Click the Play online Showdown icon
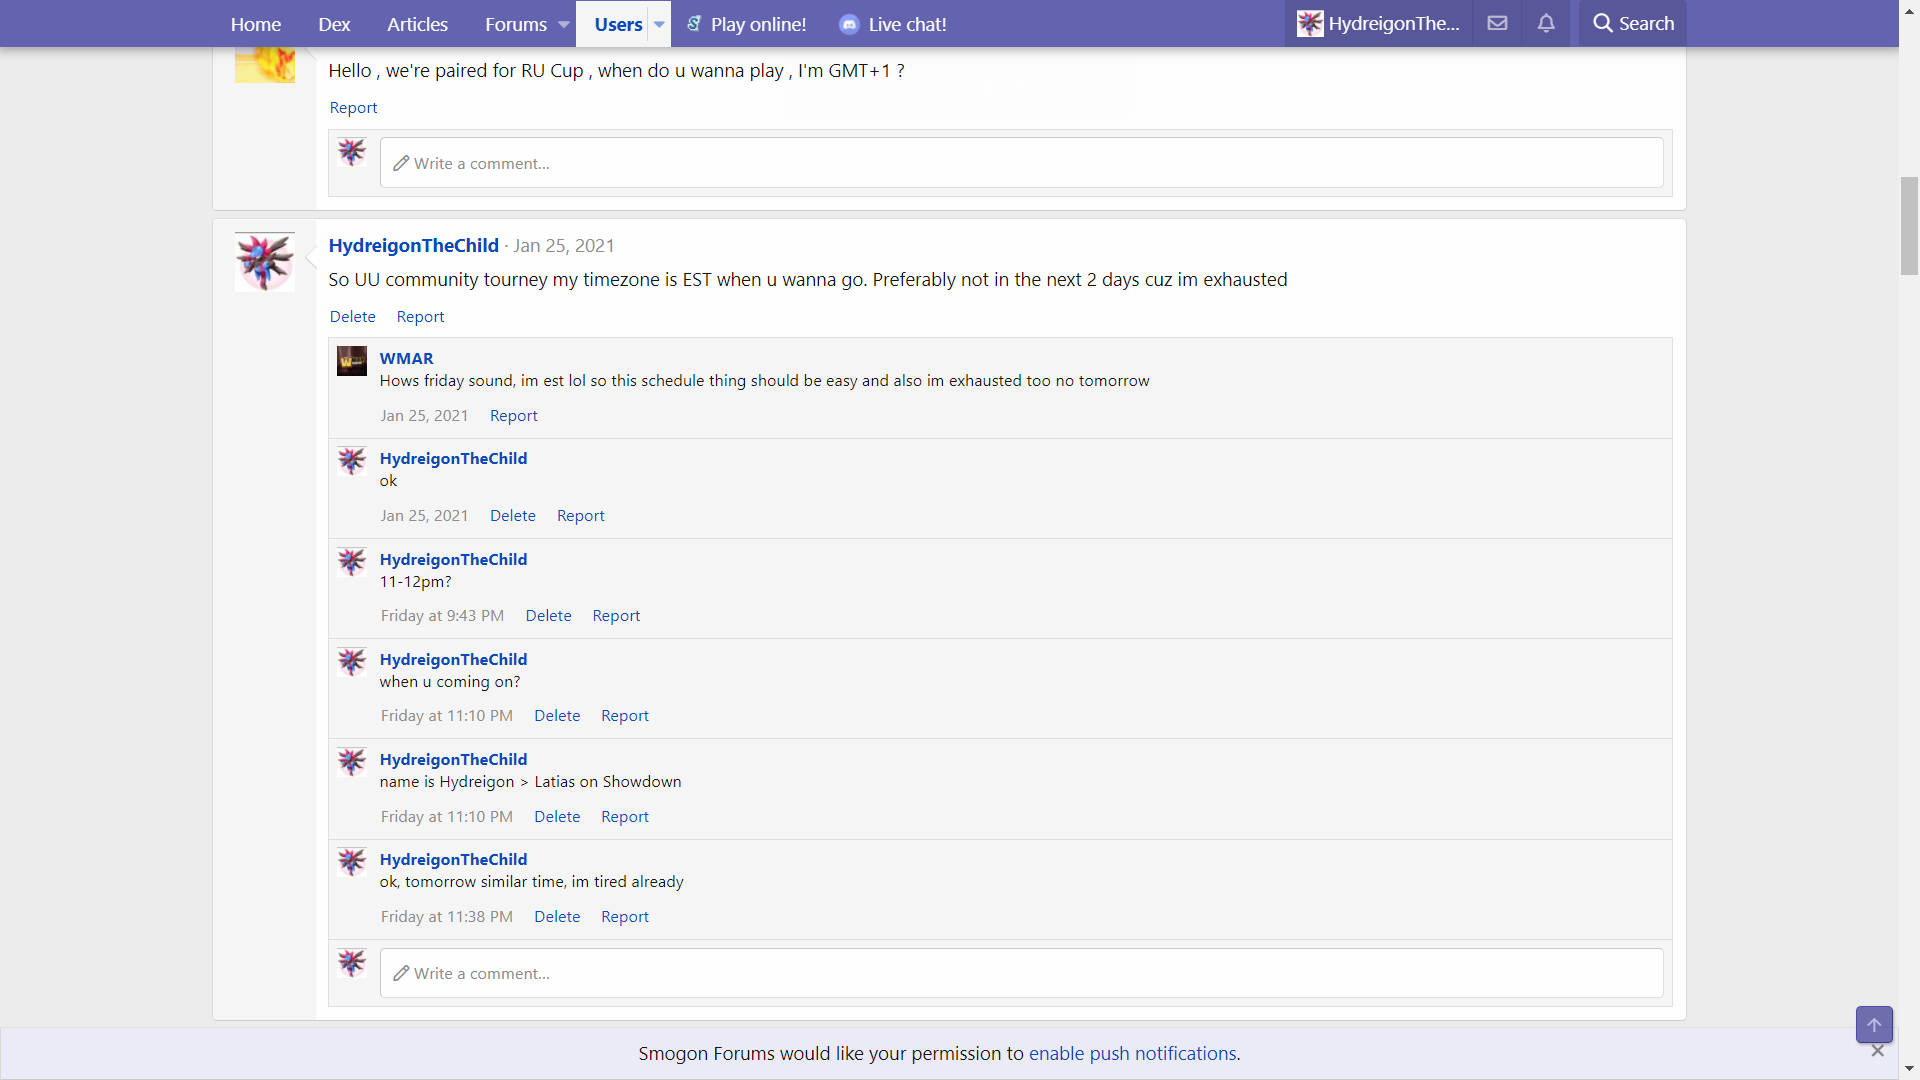Screen dimensions: 1920x1080 [693, 24]
